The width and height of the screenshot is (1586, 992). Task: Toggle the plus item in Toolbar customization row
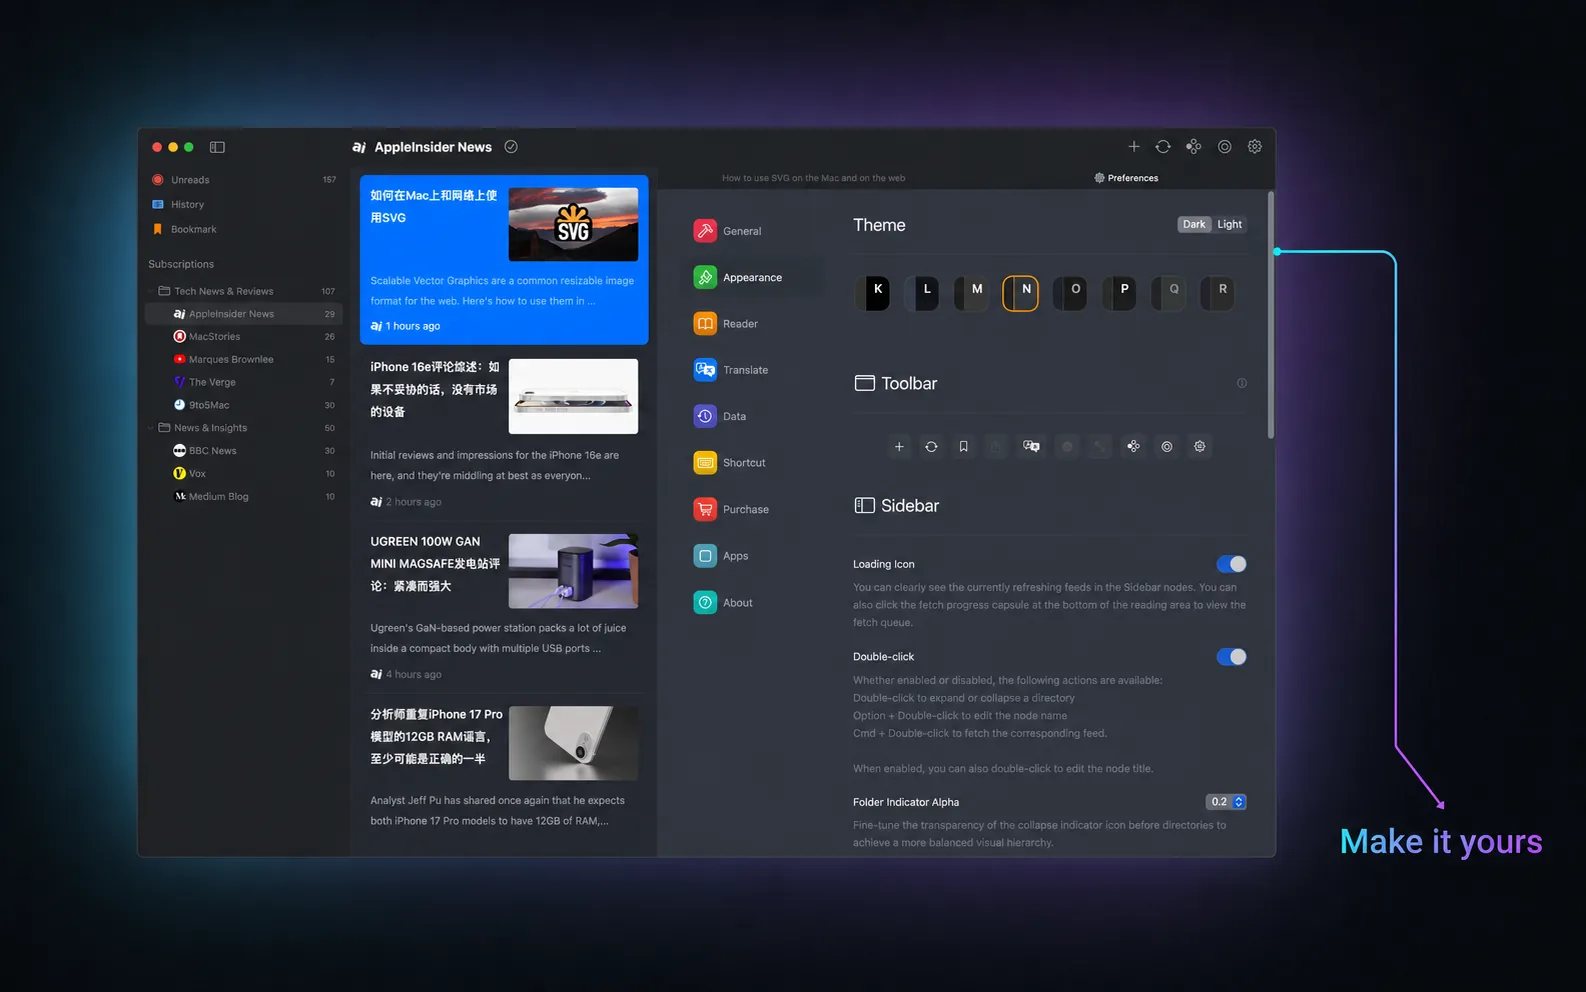click(x=899, y=447)
